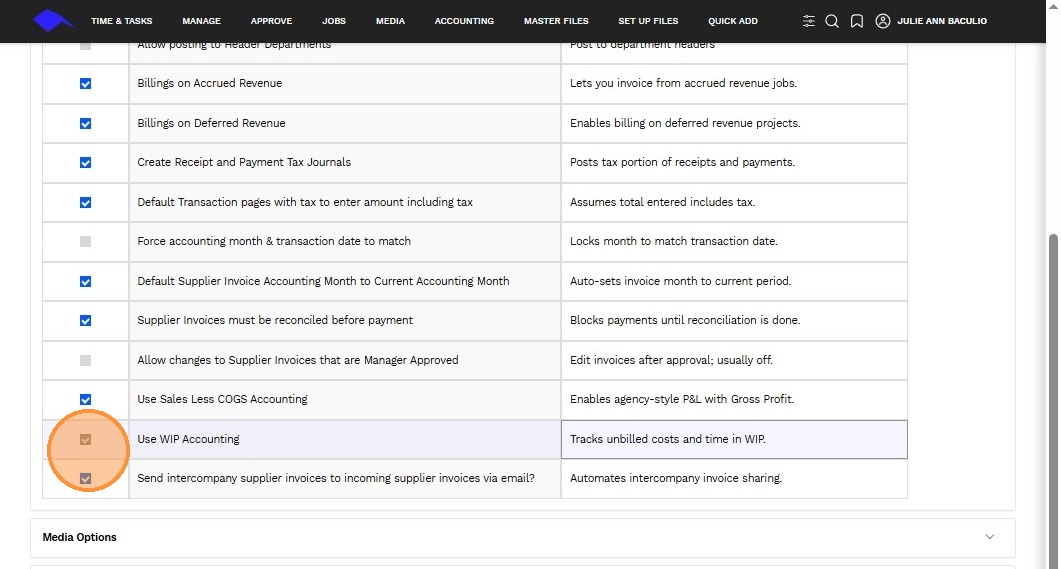Click the Media Options section header

80,537
